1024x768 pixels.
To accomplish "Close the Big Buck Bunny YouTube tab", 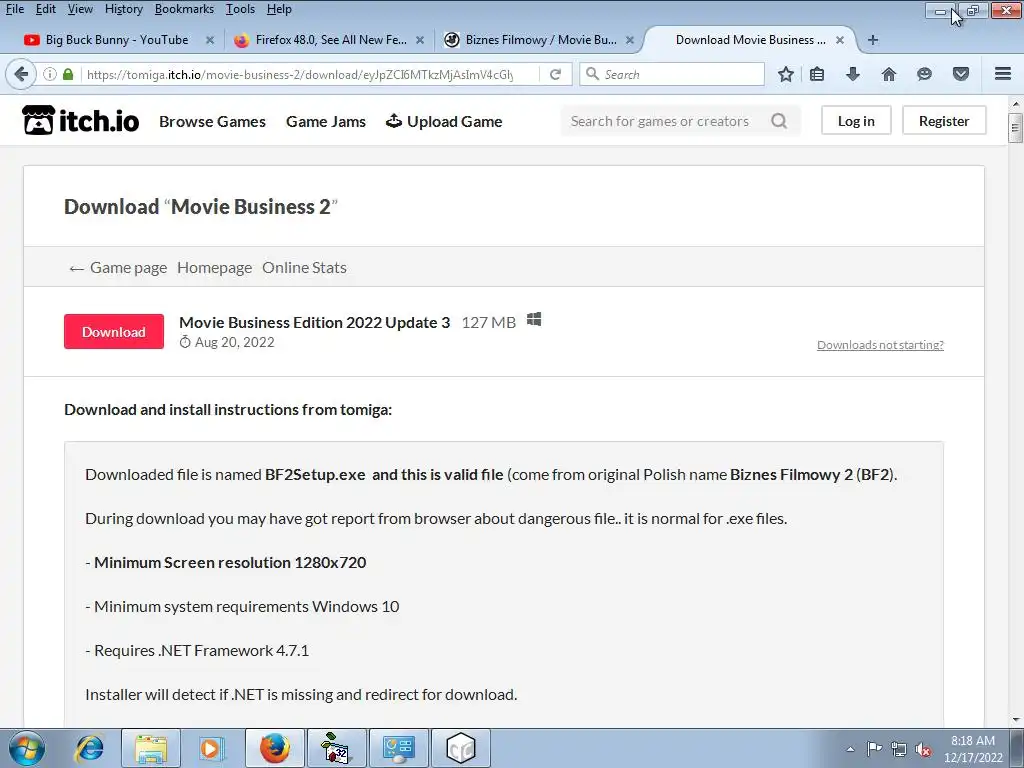I will [x=210, y=40].
